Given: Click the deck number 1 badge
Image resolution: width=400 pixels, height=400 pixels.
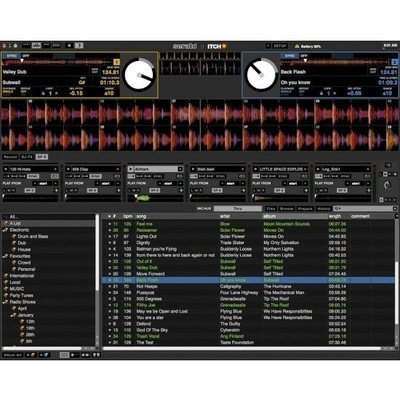Looking at the screenshot, I should 117,62.
